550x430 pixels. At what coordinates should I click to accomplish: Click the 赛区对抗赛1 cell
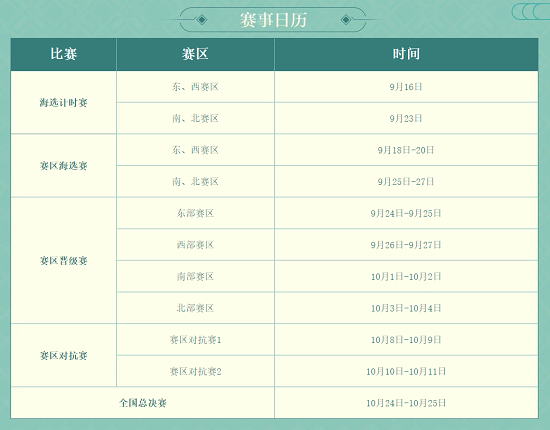[195, 340]
